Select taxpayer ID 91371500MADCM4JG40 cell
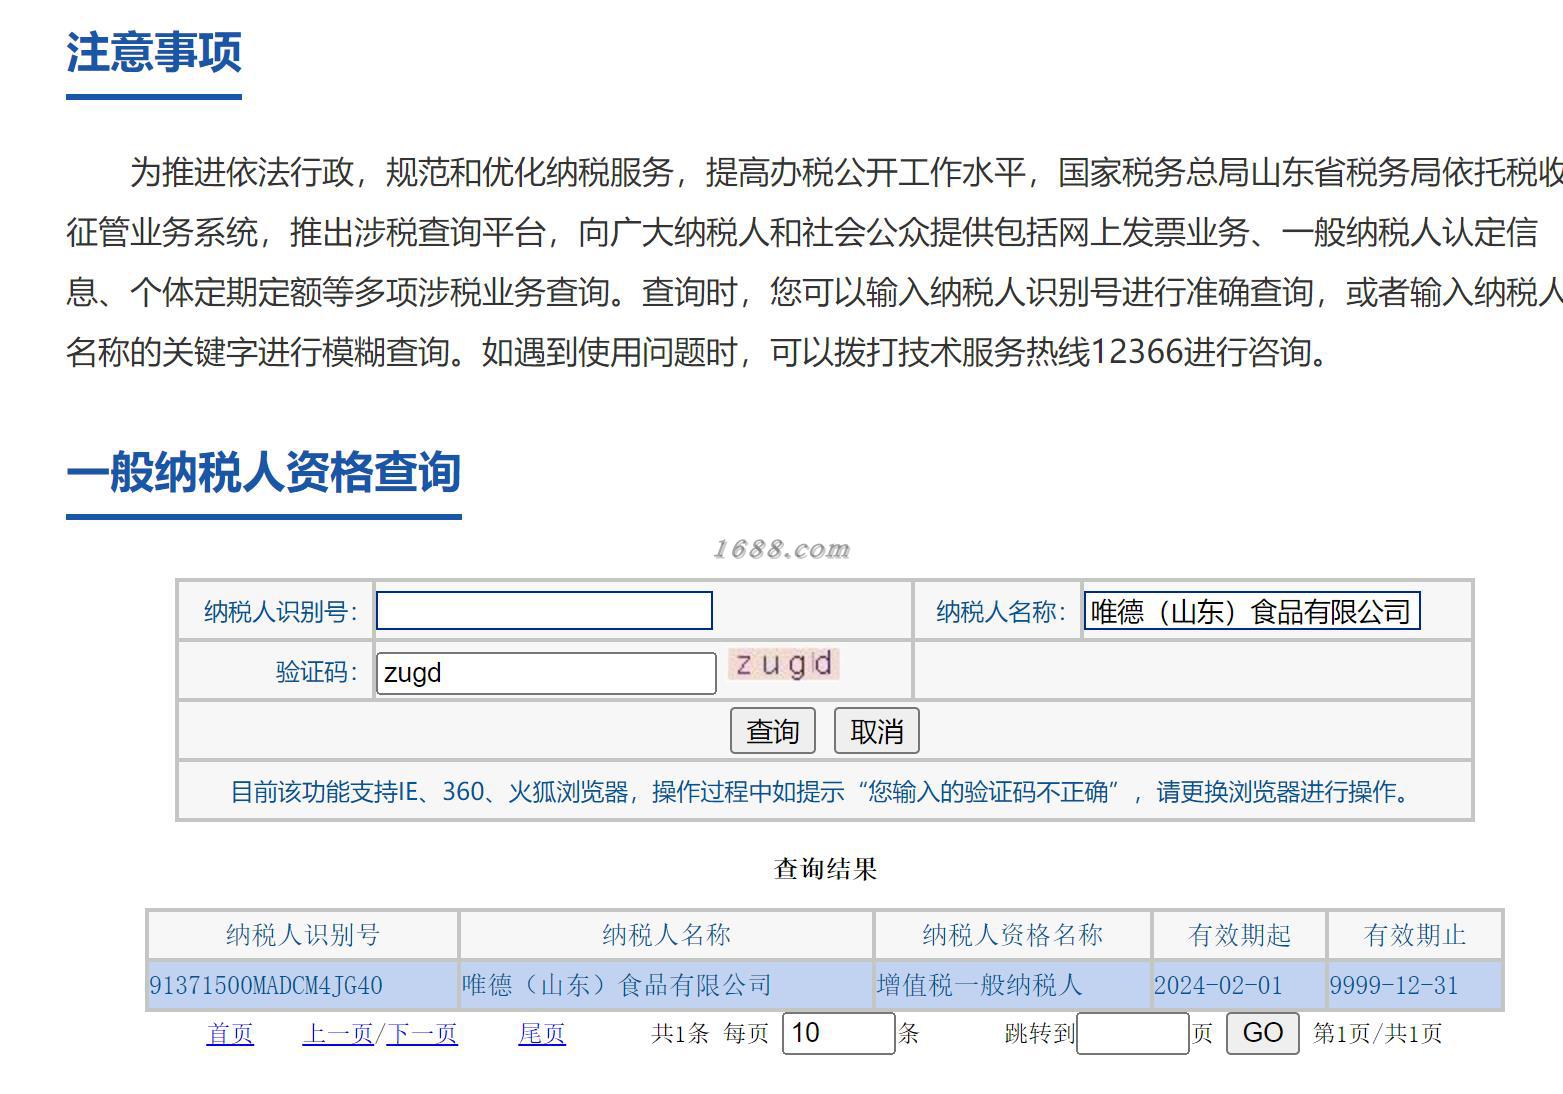The height and width of the screenshot is (1094, 1563). (x=303, y=985)
